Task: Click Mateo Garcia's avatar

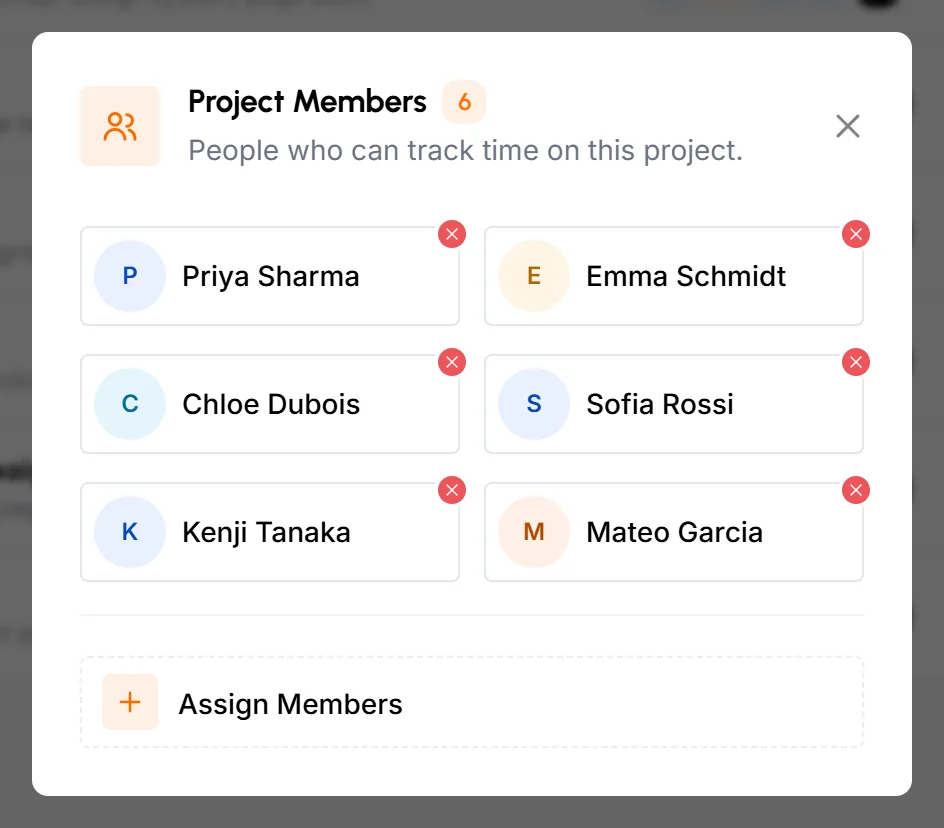Action: 534,532
